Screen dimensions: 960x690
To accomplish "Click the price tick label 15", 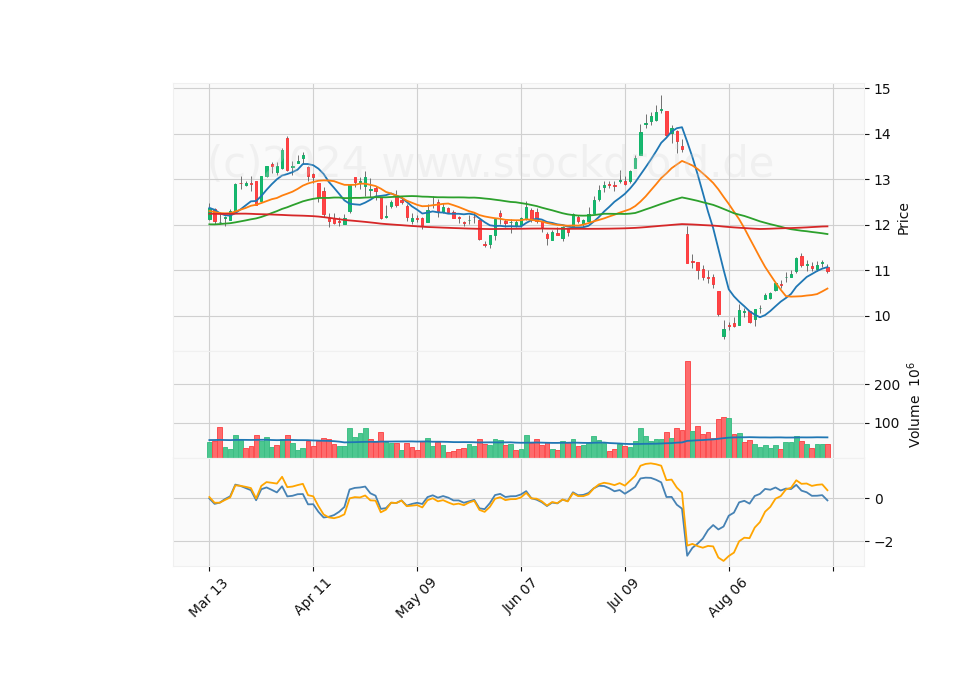I will click(x=882, y=89).
